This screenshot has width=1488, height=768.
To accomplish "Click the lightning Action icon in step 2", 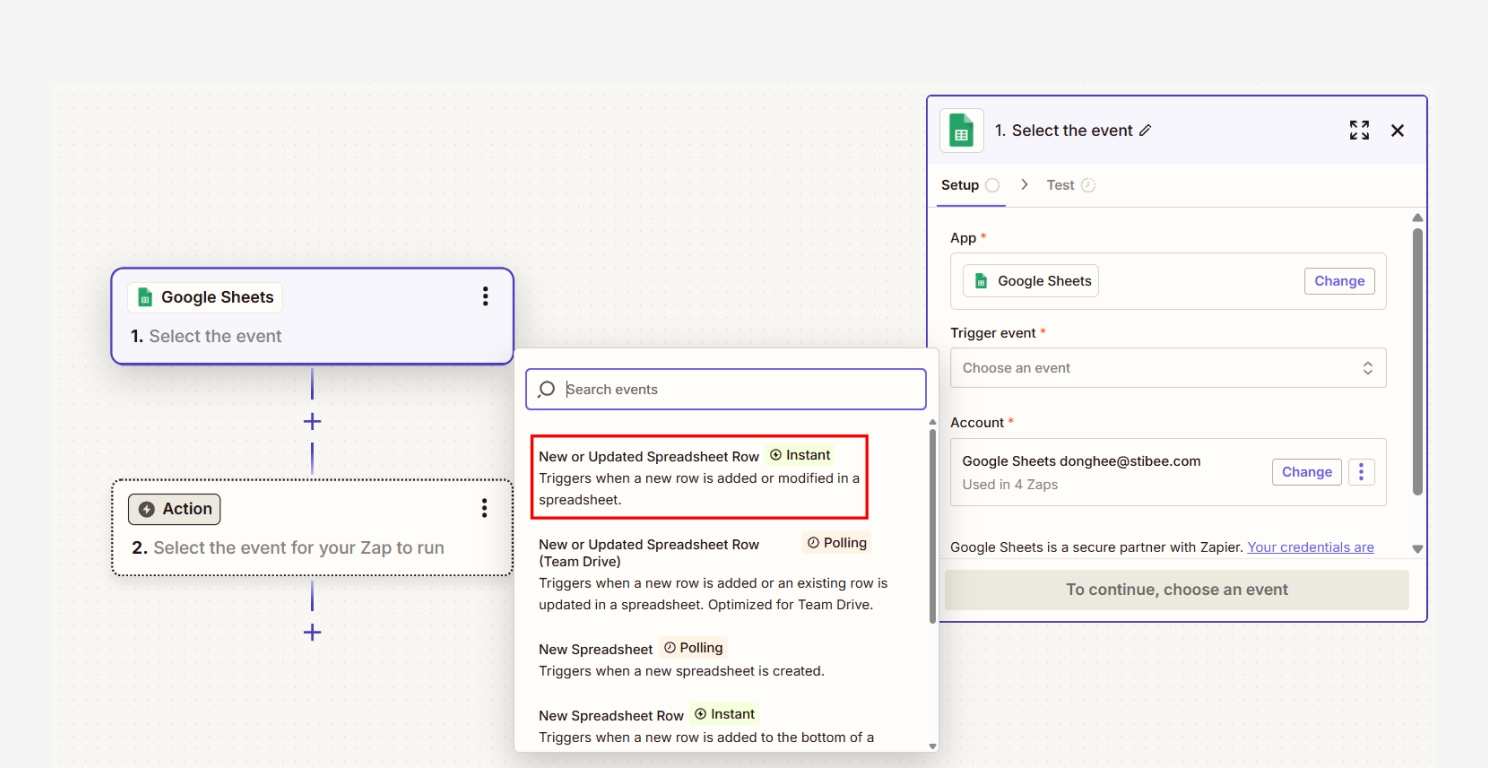I will [147, 509].
